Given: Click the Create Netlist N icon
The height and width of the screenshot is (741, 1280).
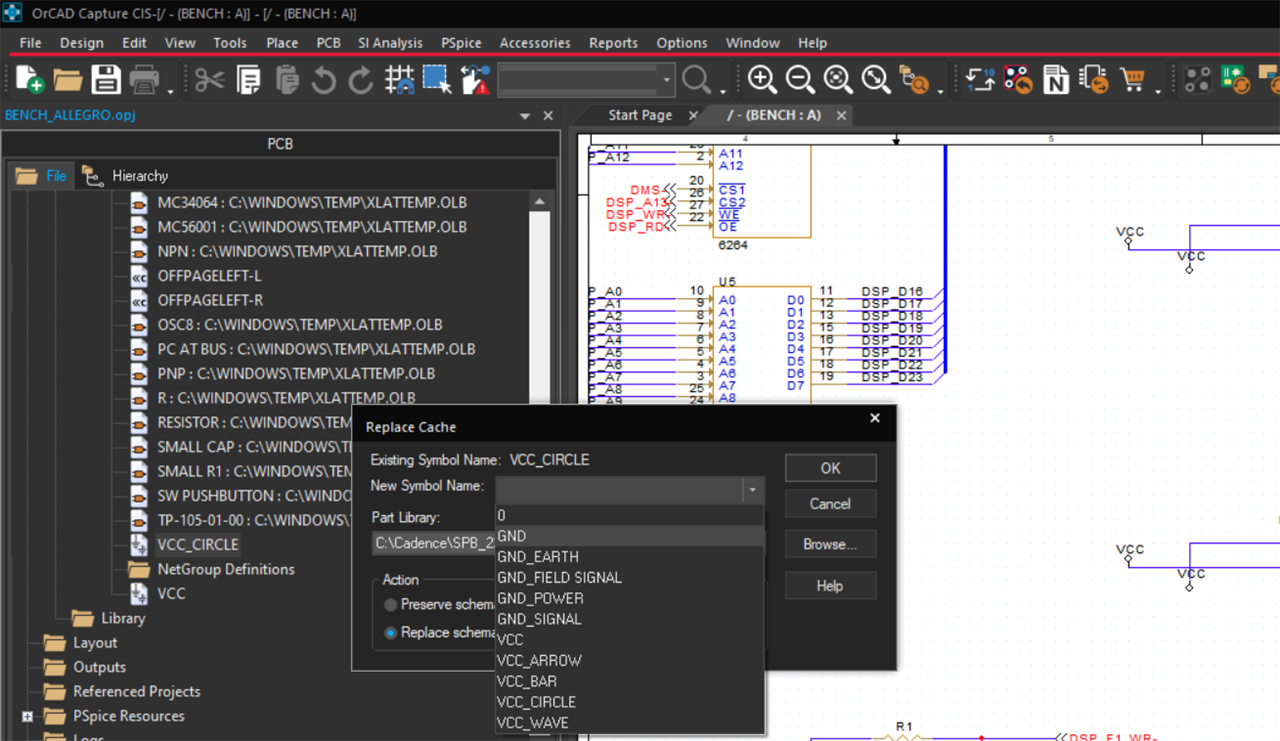Looking at the screenshot, I should 1056,80.
